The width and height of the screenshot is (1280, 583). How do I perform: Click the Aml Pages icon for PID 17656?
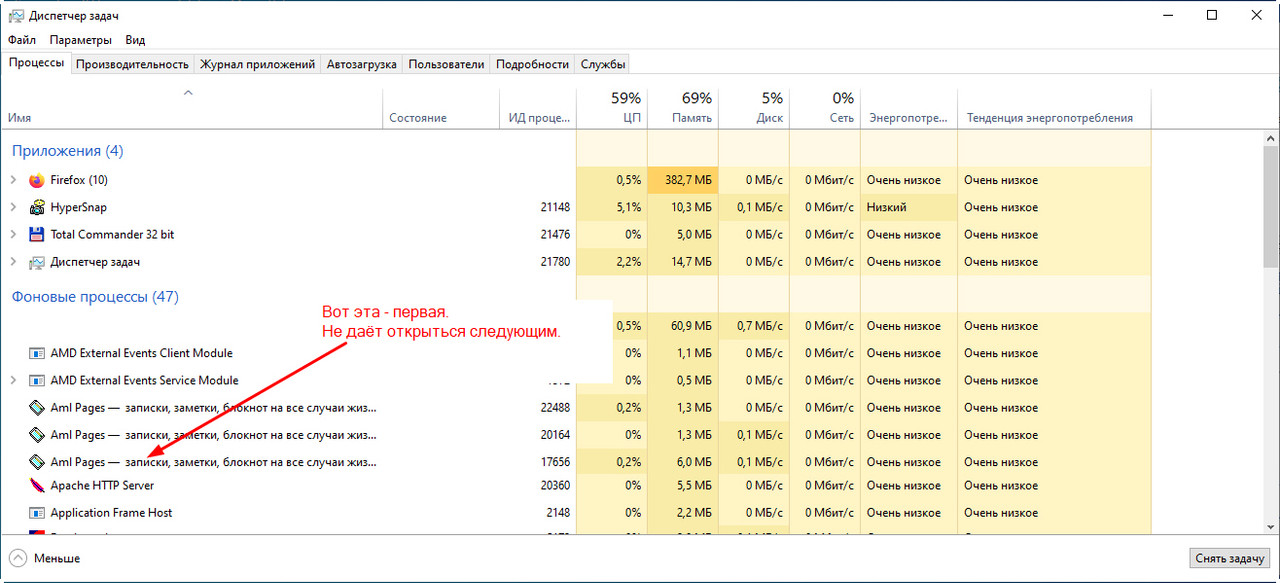37,462
